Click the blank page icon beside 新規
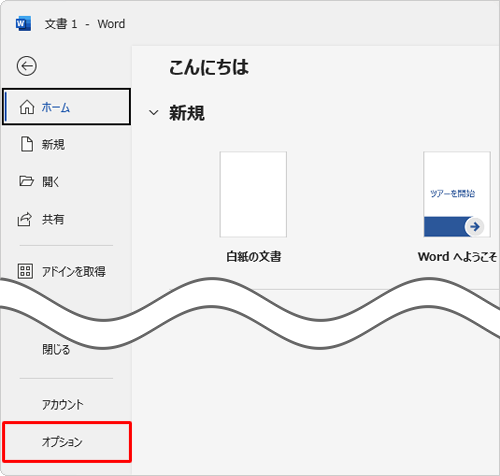 pos(27,144)
